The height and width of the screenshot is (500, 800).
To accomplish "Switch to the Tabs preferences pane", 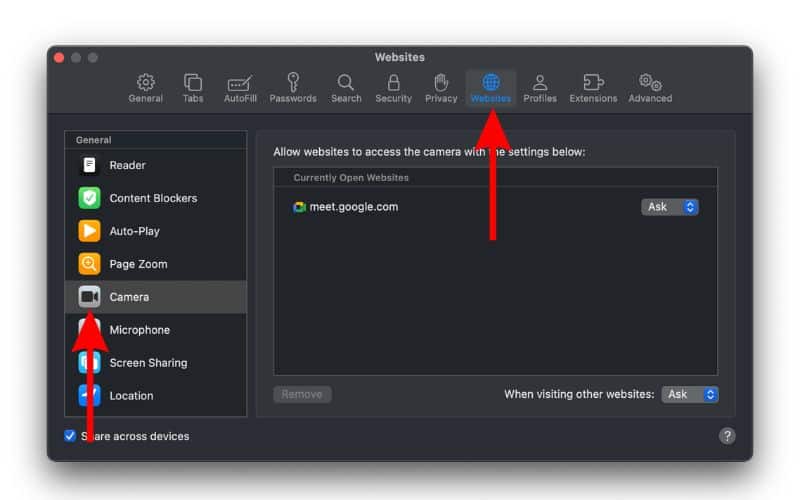I will 193,88.
